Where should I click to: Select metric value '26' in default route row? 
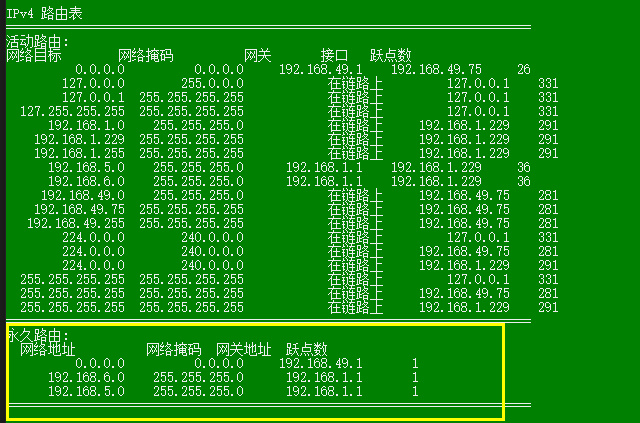coord(524,69)
